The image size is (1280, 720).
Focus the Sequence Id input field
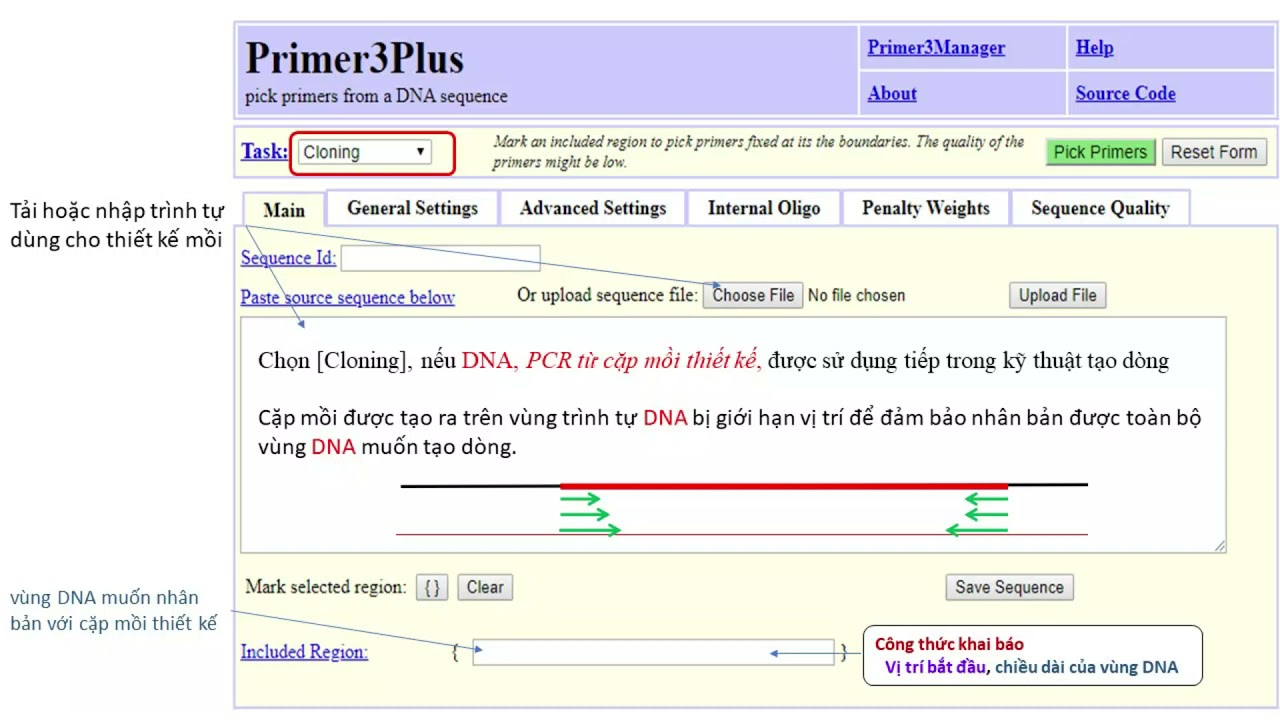[440, 258]
